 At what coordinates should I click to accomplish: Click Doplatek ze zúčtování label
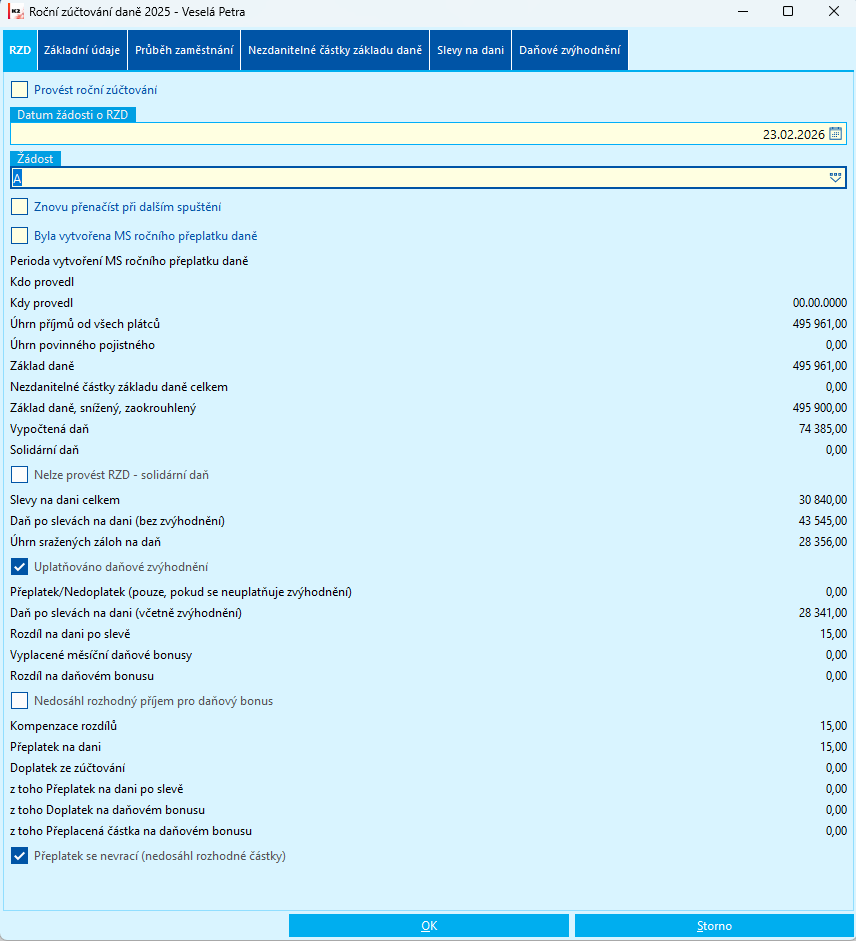67,768
